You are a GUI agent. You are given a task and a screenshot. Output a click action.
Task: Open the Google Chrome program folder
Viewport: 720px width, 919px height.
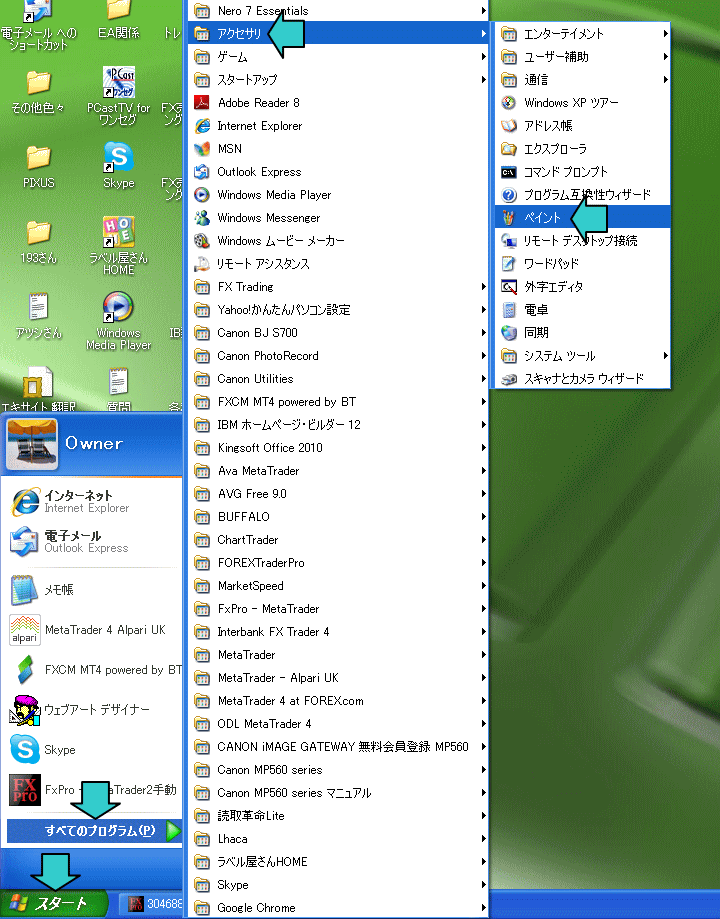tap(338, 908)
